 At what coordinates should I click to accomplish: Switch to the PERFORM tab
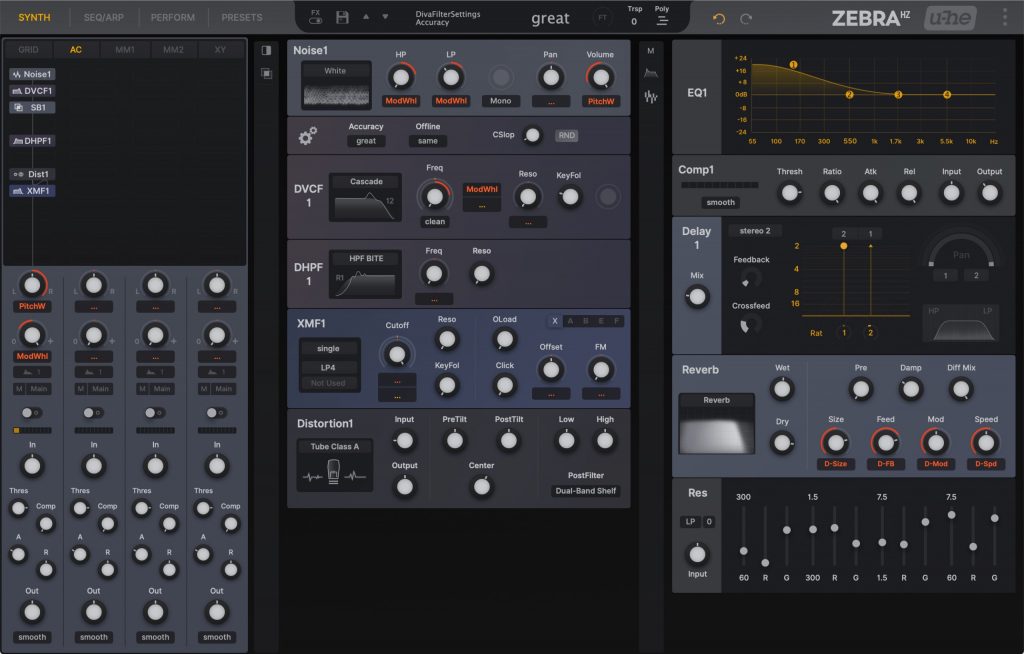(x=172, y=16)
